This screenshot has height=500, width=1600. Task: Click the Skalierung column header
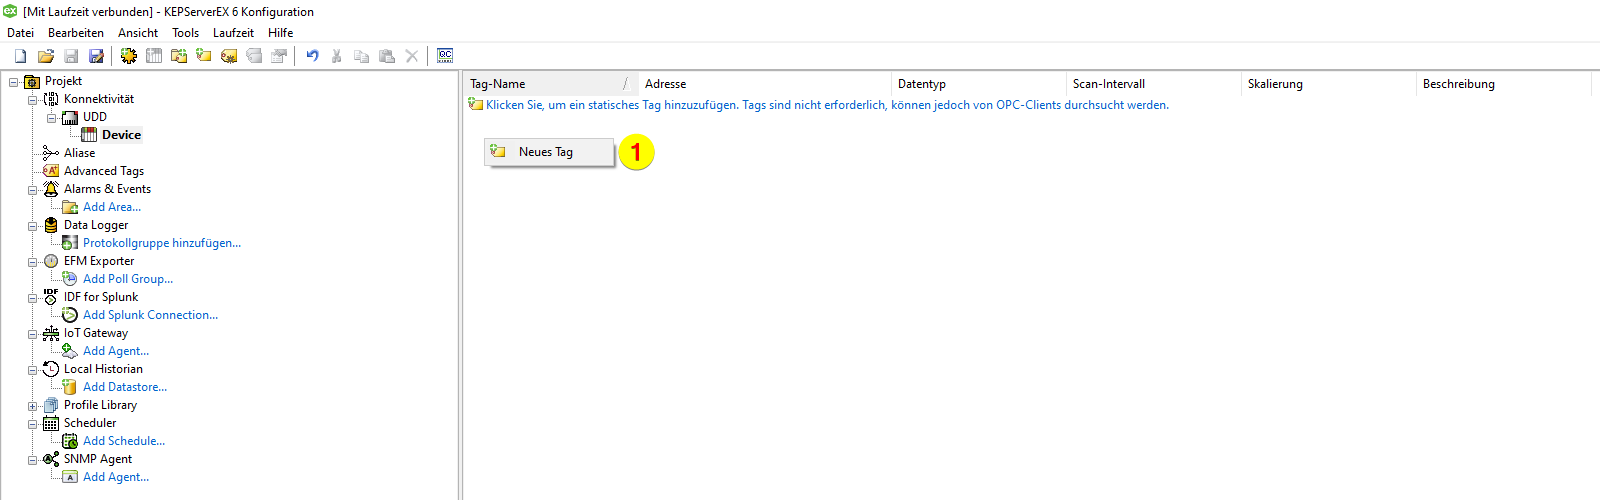click(1329, 84)
